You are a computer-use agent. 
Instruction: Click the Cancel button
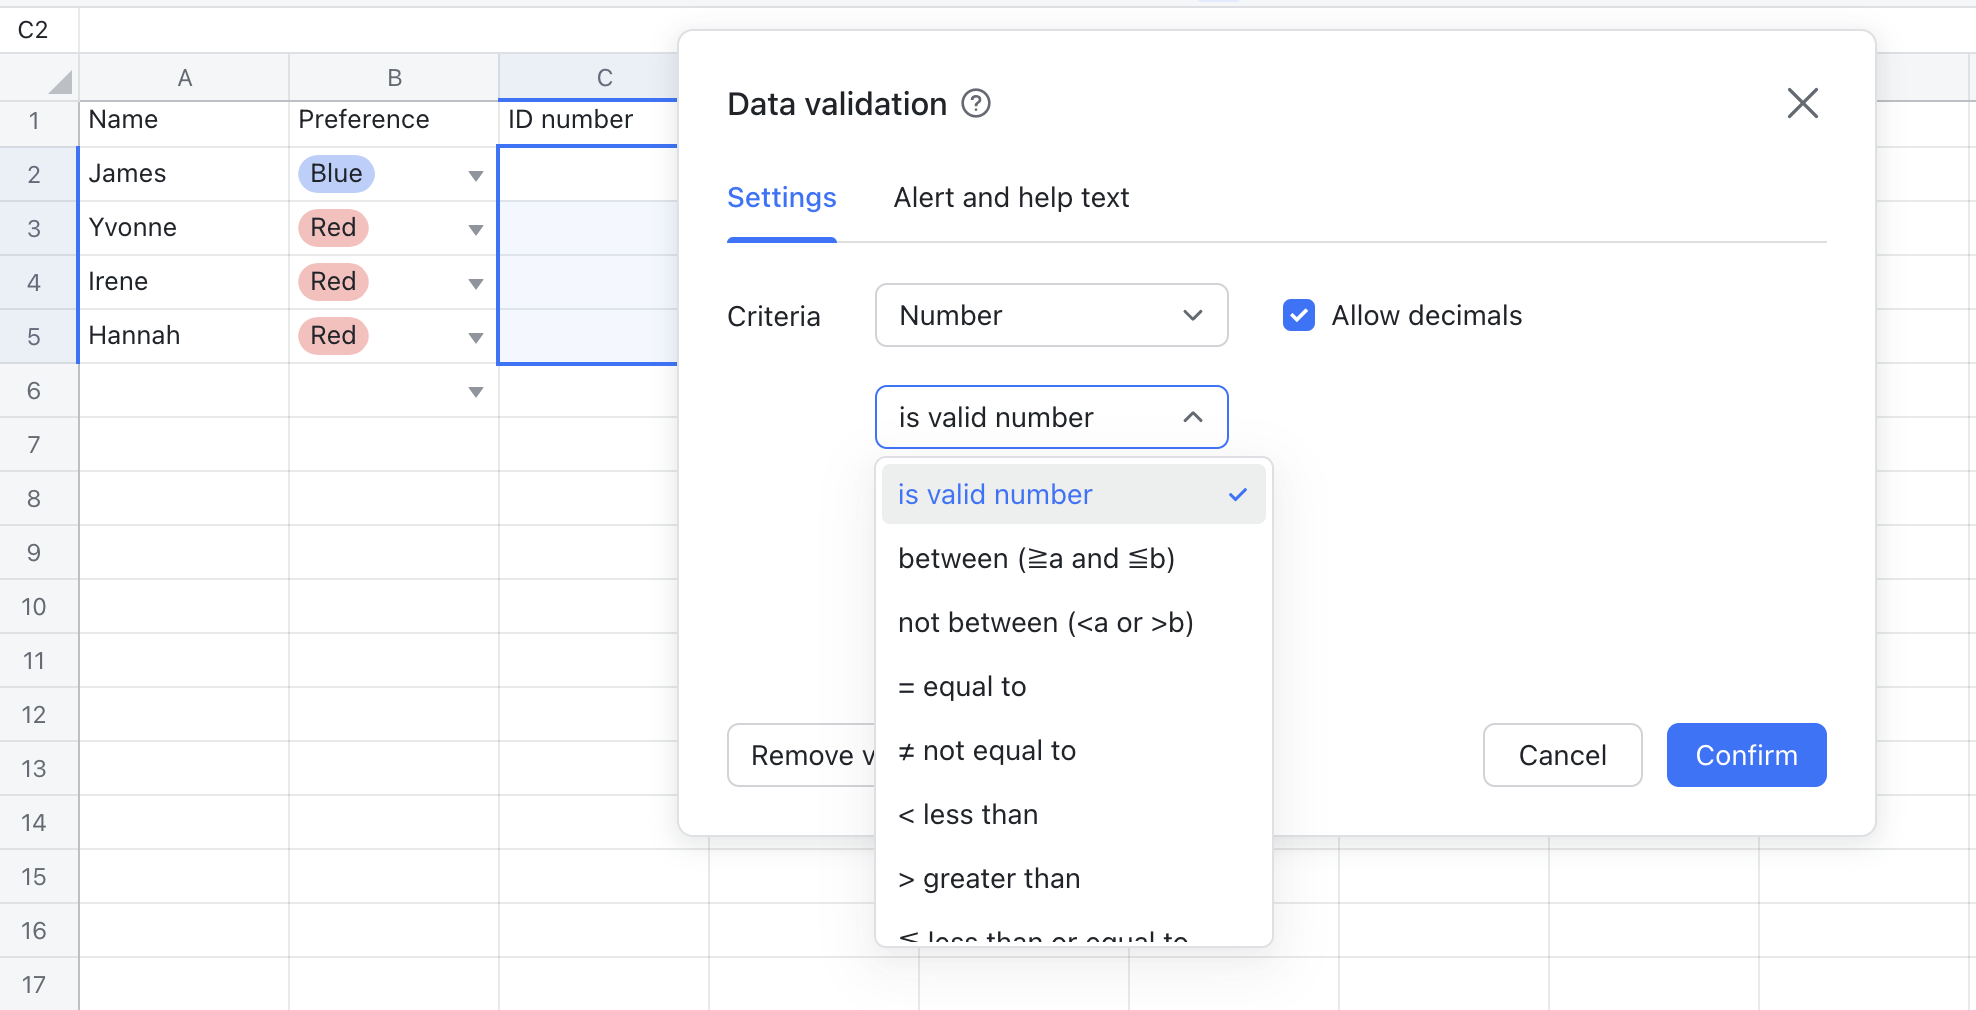(x=1562, y=755)
